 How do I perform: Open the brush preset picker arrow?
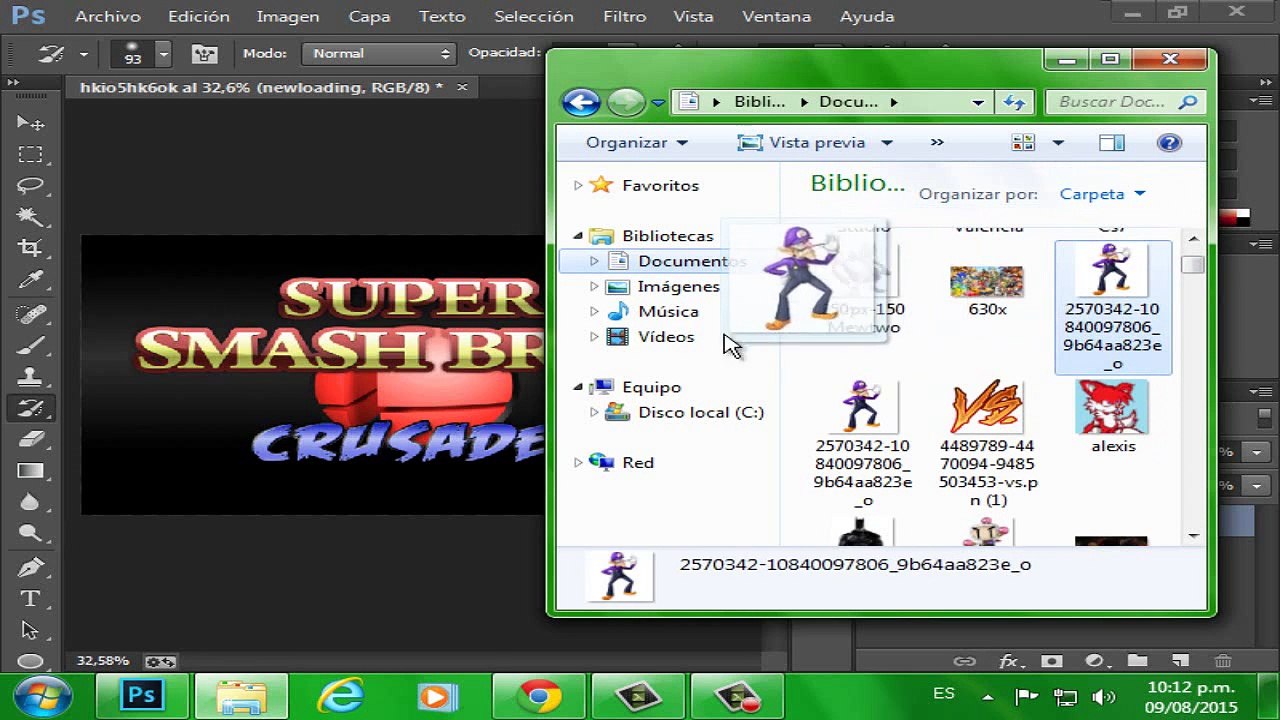pos(163,54)
